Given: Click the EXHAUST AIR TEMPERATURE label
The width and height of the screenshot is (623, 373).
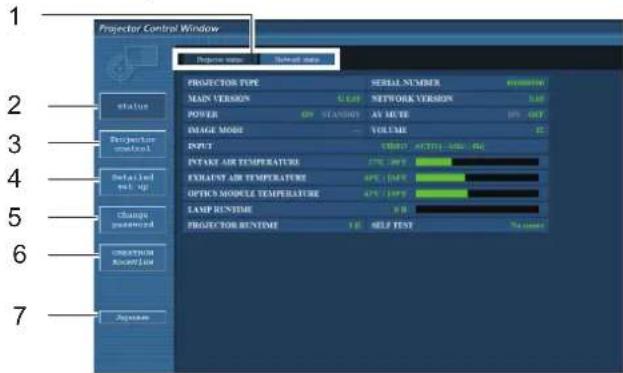Looking at the screenshot, I should point(247,178).
